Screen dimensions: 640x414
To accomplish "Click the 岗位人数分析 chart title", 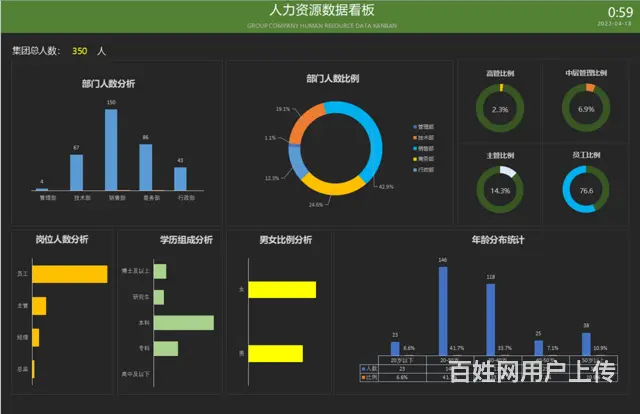I will pos(62,239).
